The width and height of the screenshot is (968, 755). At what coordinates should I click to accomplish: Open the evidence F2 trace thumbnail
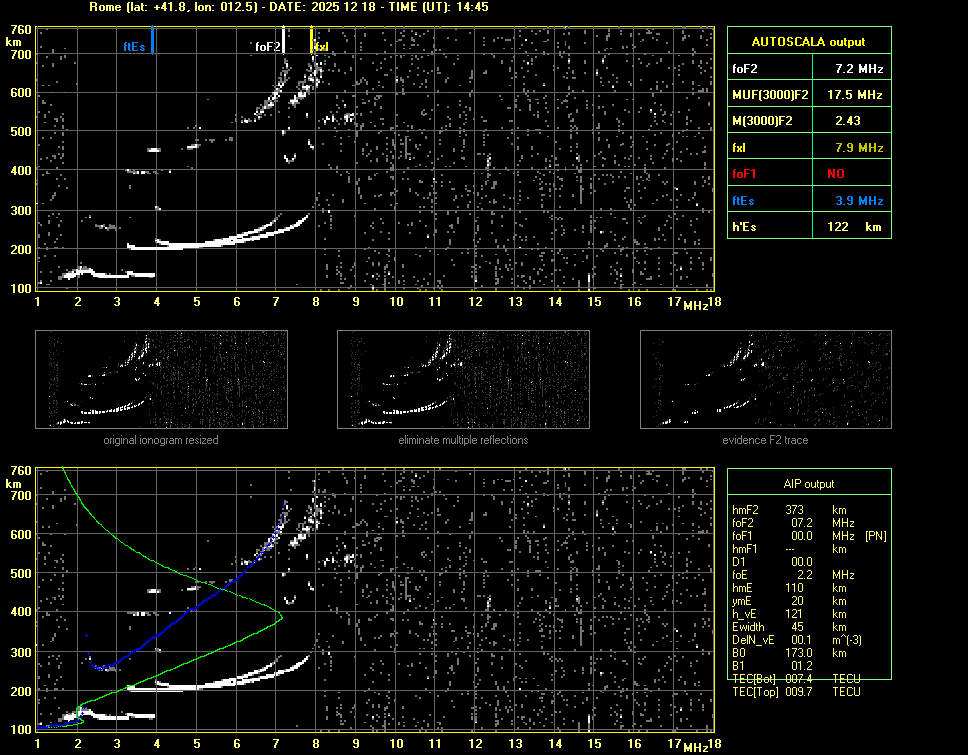click(765, 379)
